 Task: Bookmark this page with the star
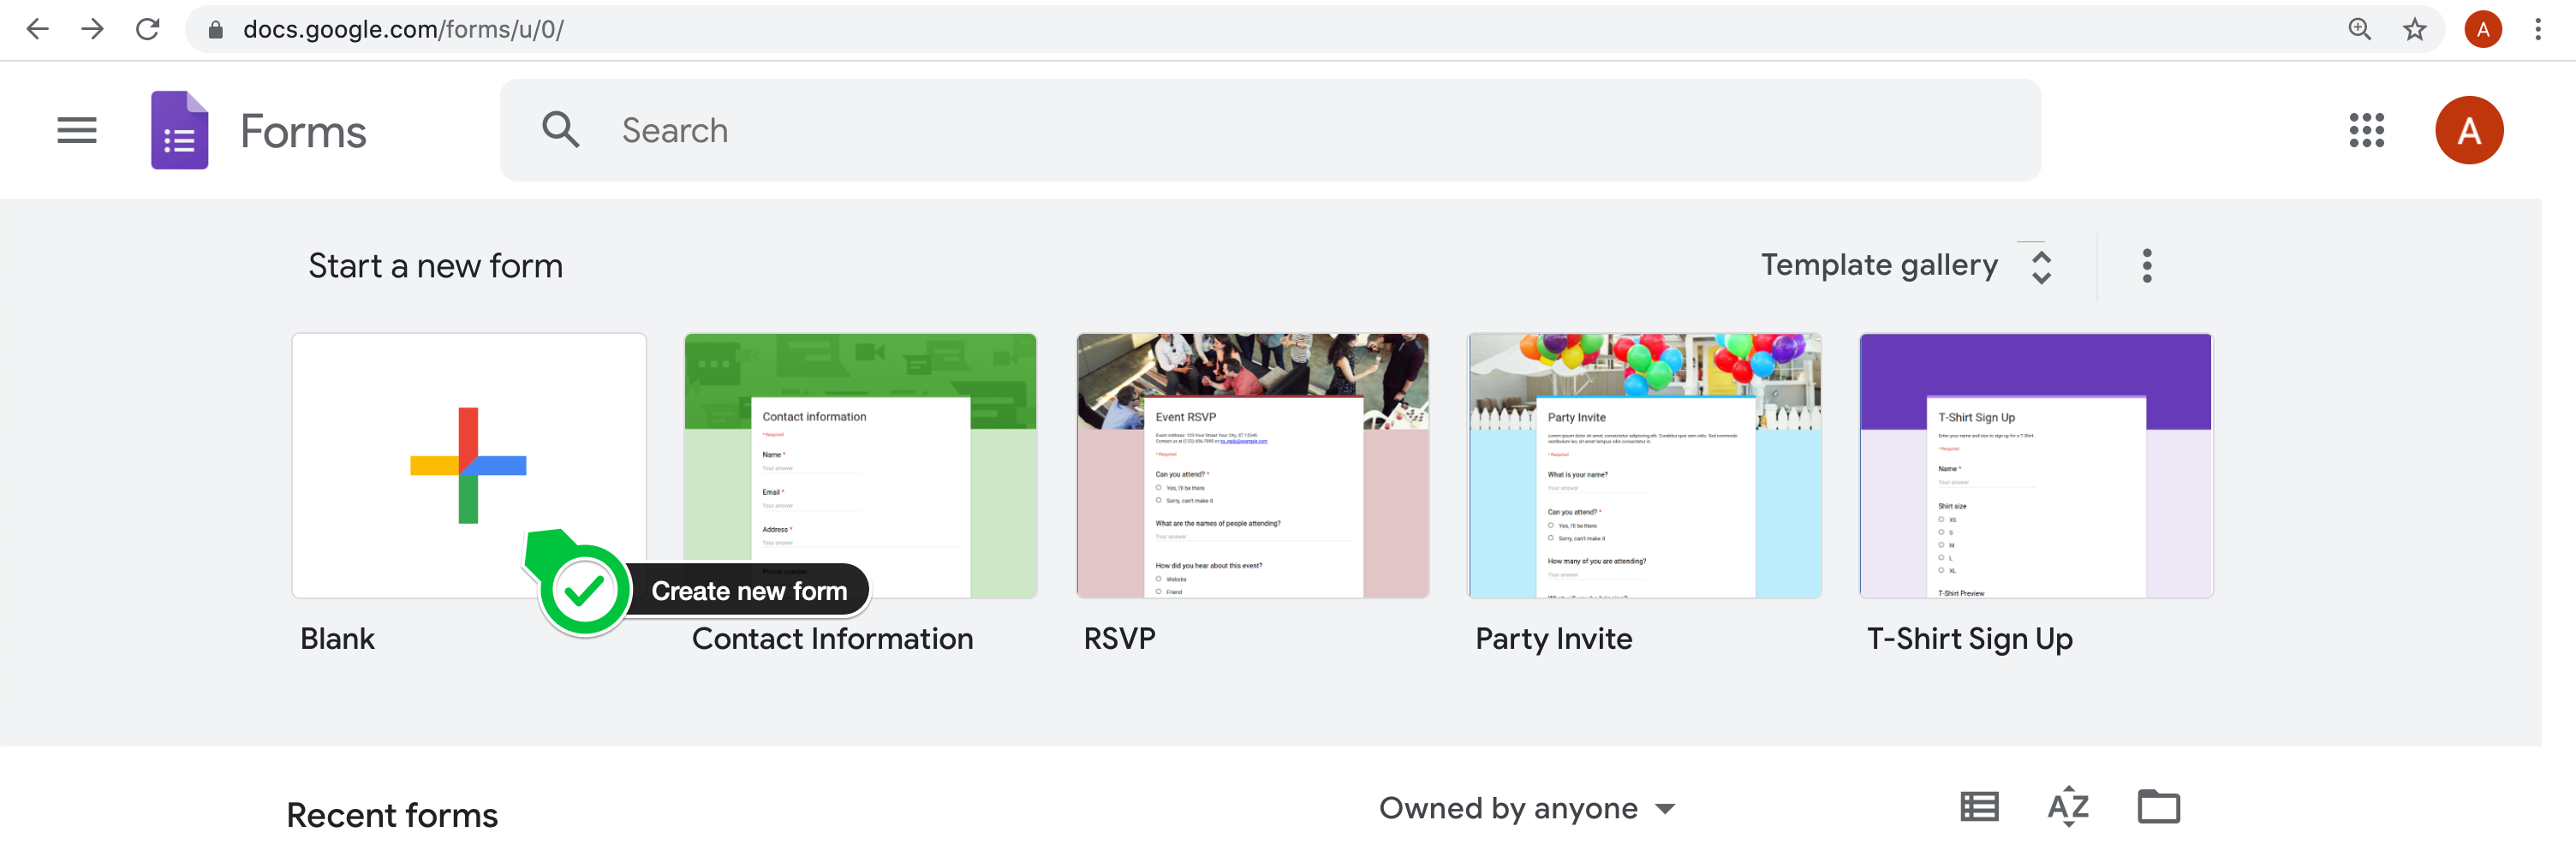coord(2415,29)
